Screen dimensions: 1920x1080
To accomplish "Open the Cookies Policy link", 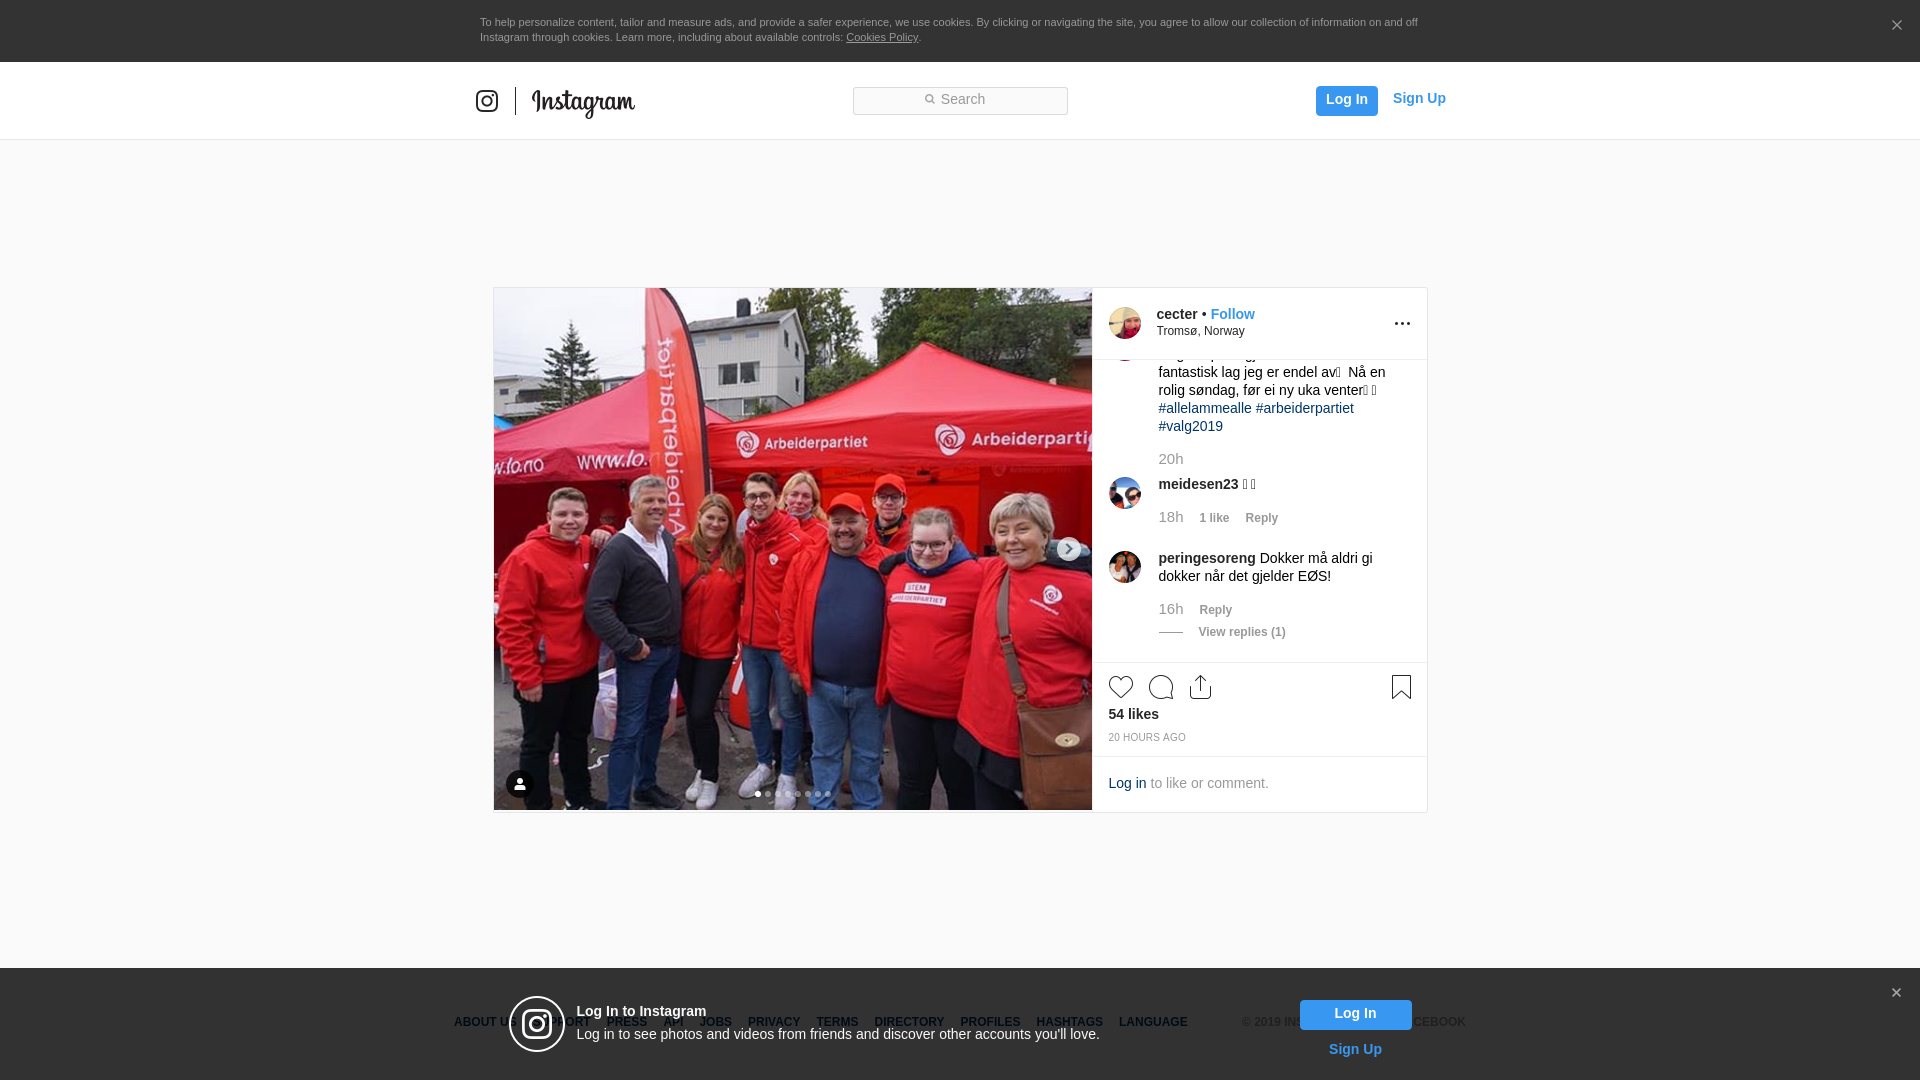I will click(882, 37).
